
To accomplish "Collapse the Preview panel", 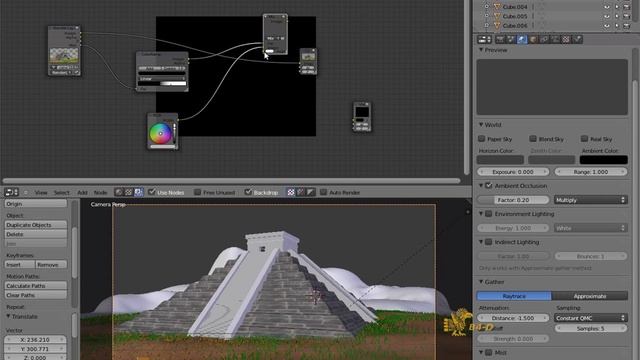I will coord(481,50).
